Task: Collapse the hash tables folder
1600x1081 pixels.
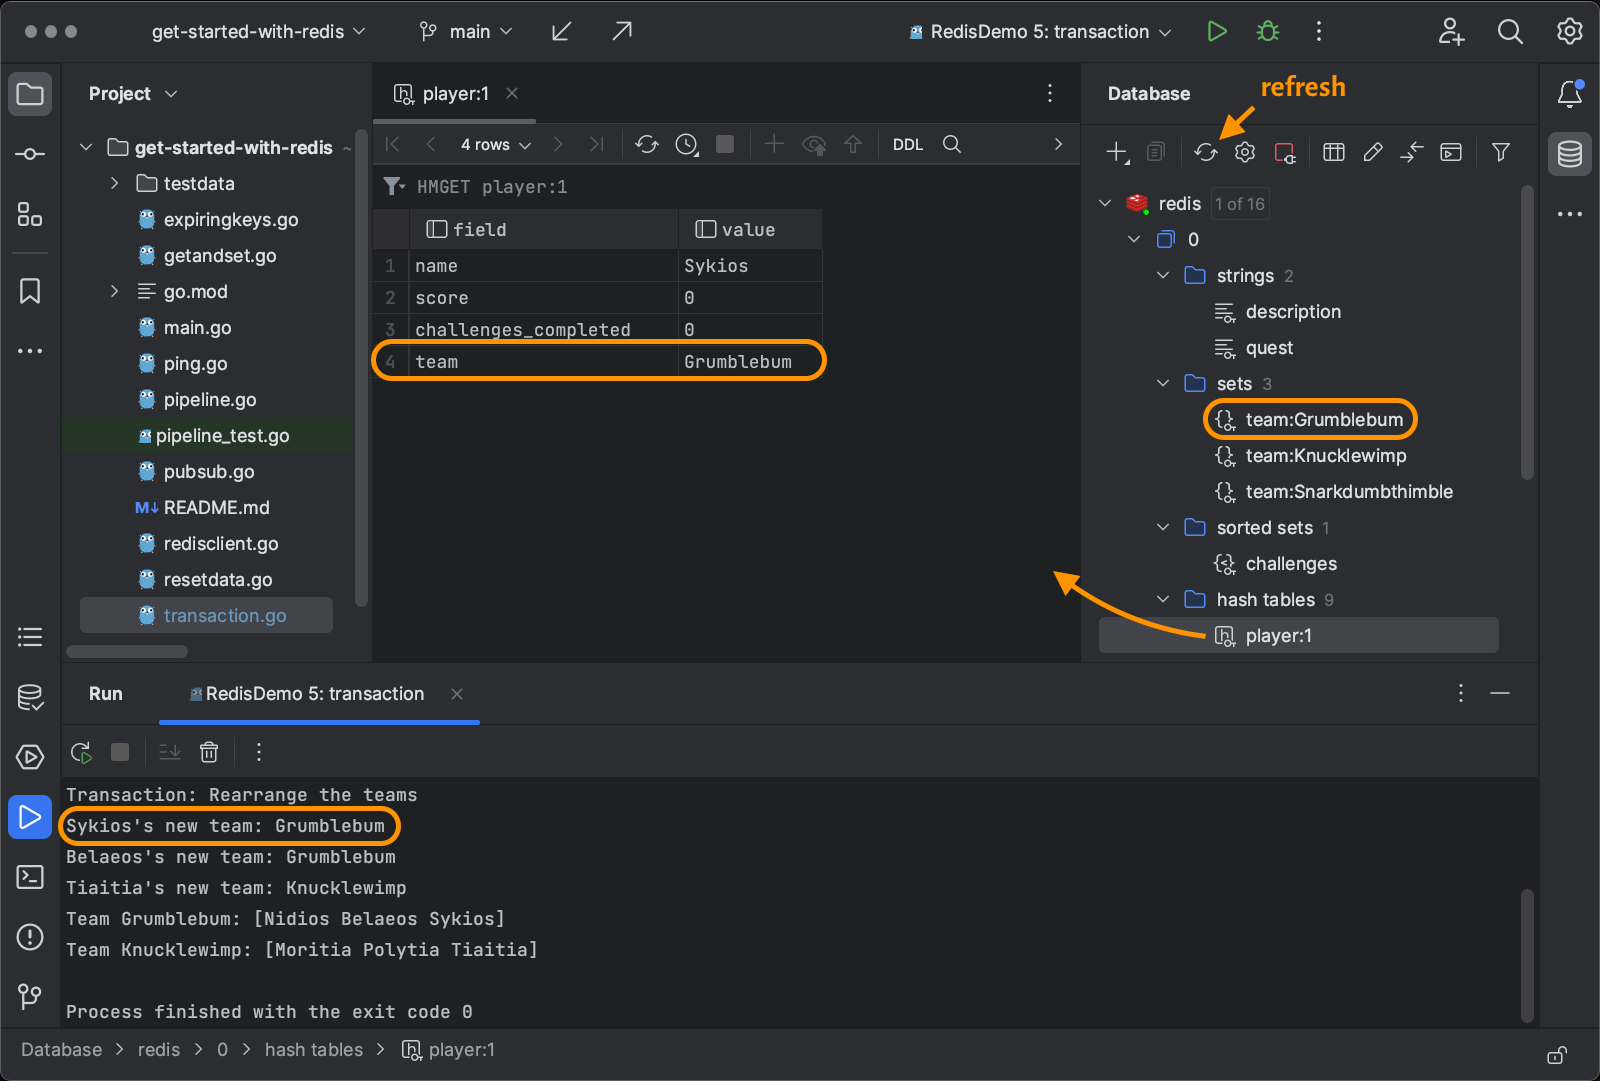Action: [1163, 600]
